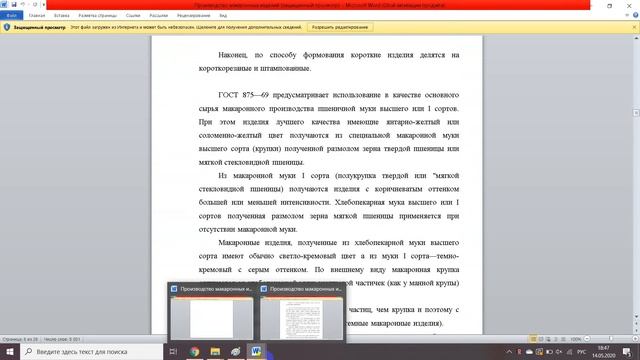Click the zoom slider handle
The image size is (640, 360).
[611, 339]
